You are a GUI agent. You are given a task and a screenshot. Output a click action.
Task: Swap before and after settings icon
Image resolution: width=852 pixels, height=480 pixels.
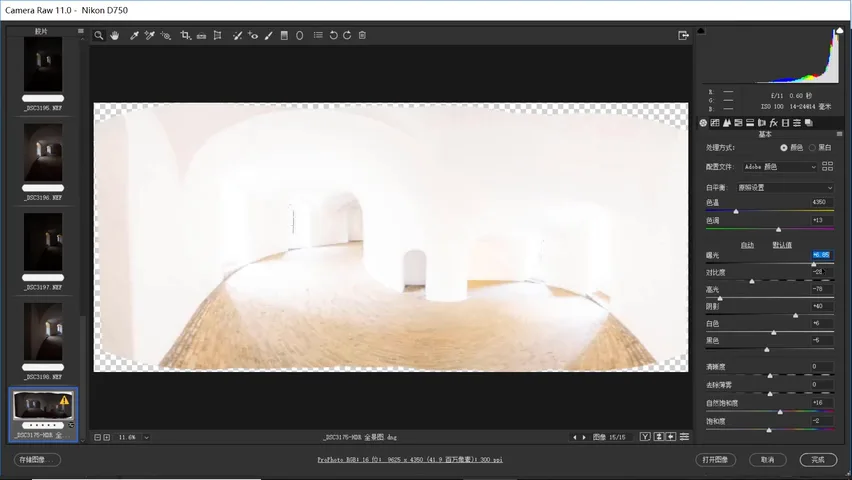659,437
